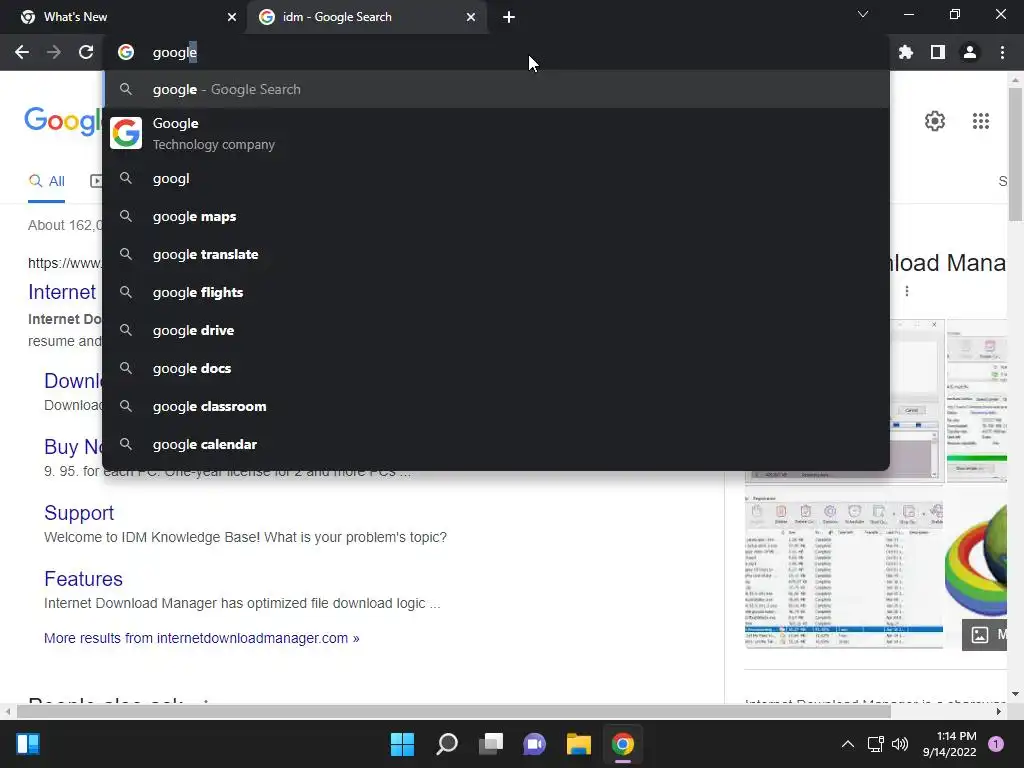Open the Buy Now sitelink

click(73, 447)
